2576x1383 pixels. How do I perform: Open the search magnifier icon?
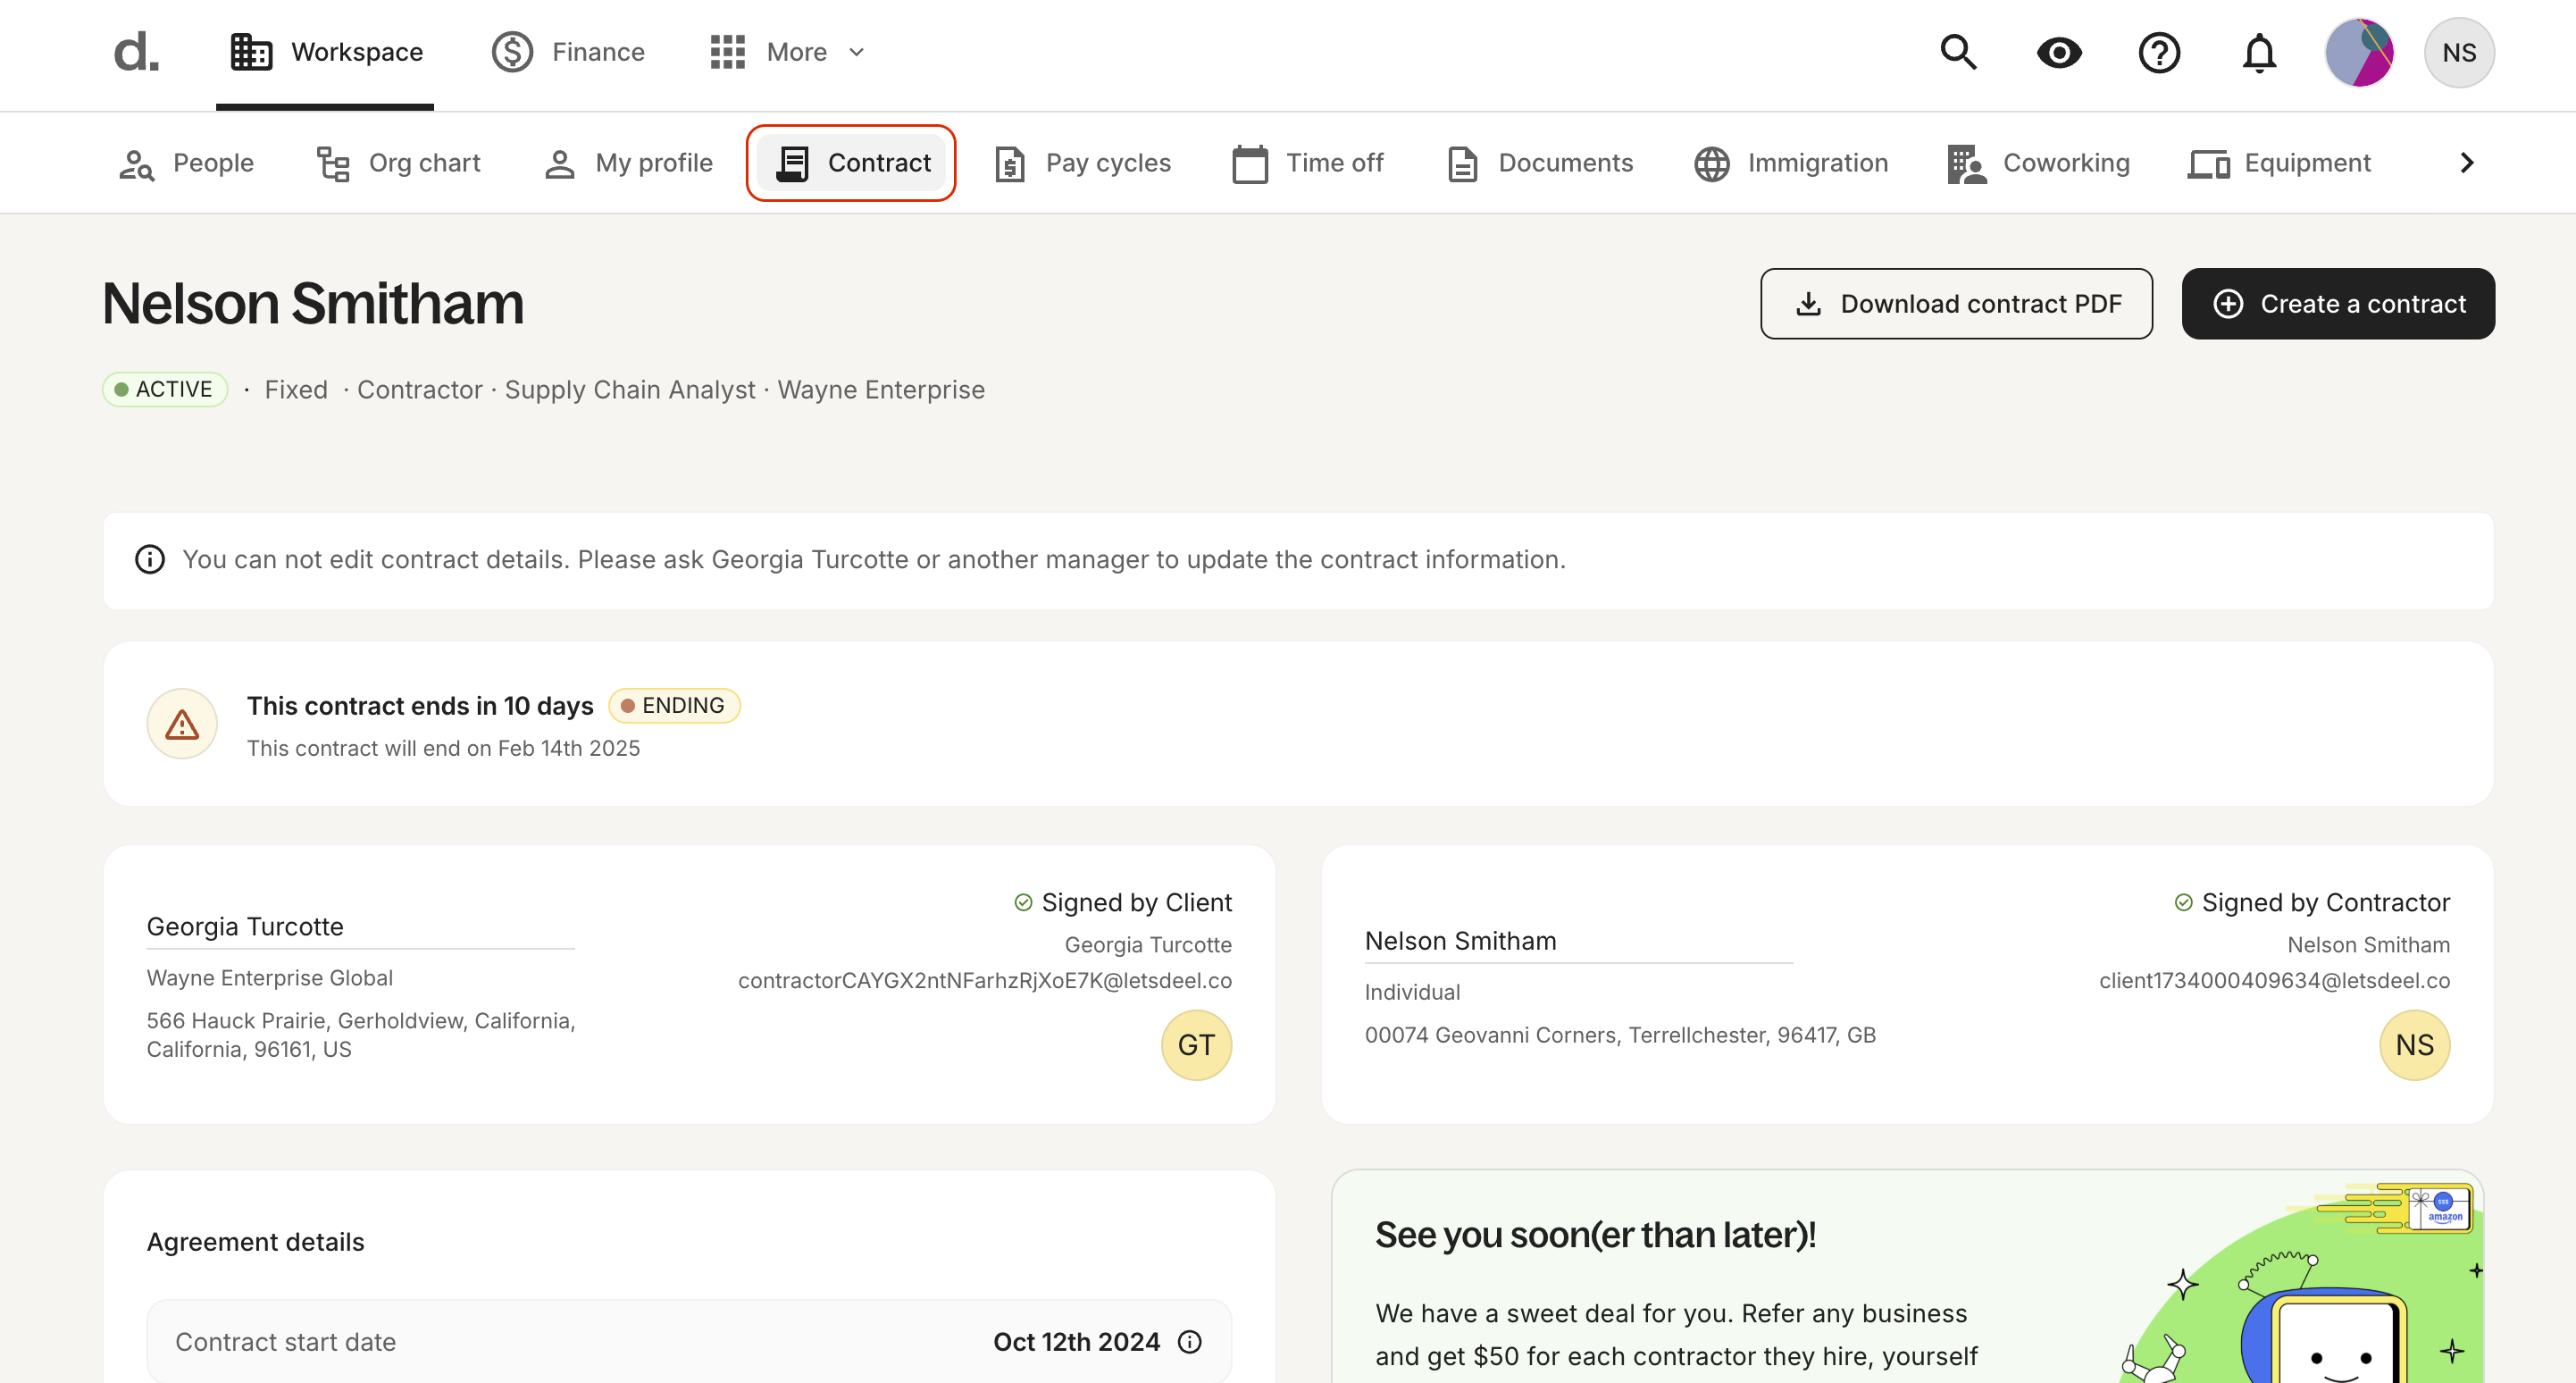[1958, 52]
